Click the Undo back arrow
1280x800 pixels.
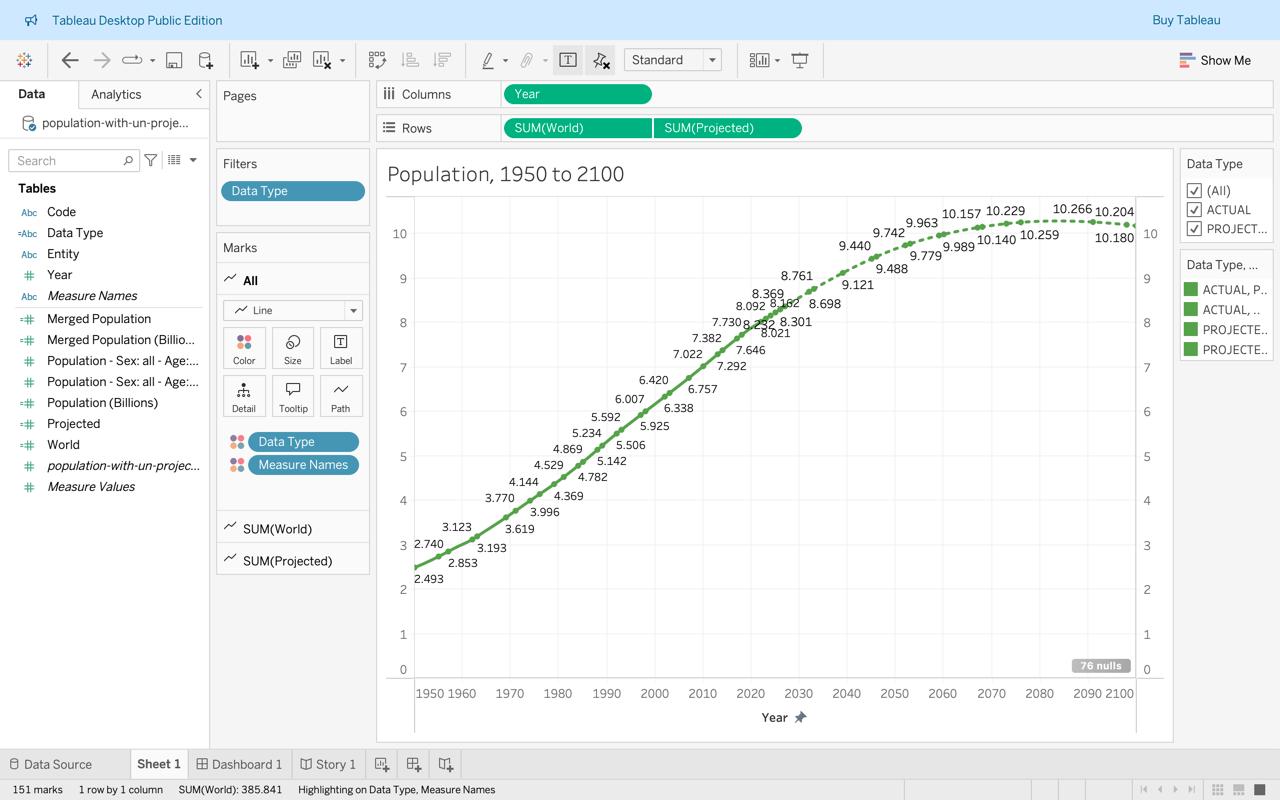[70, 60]
